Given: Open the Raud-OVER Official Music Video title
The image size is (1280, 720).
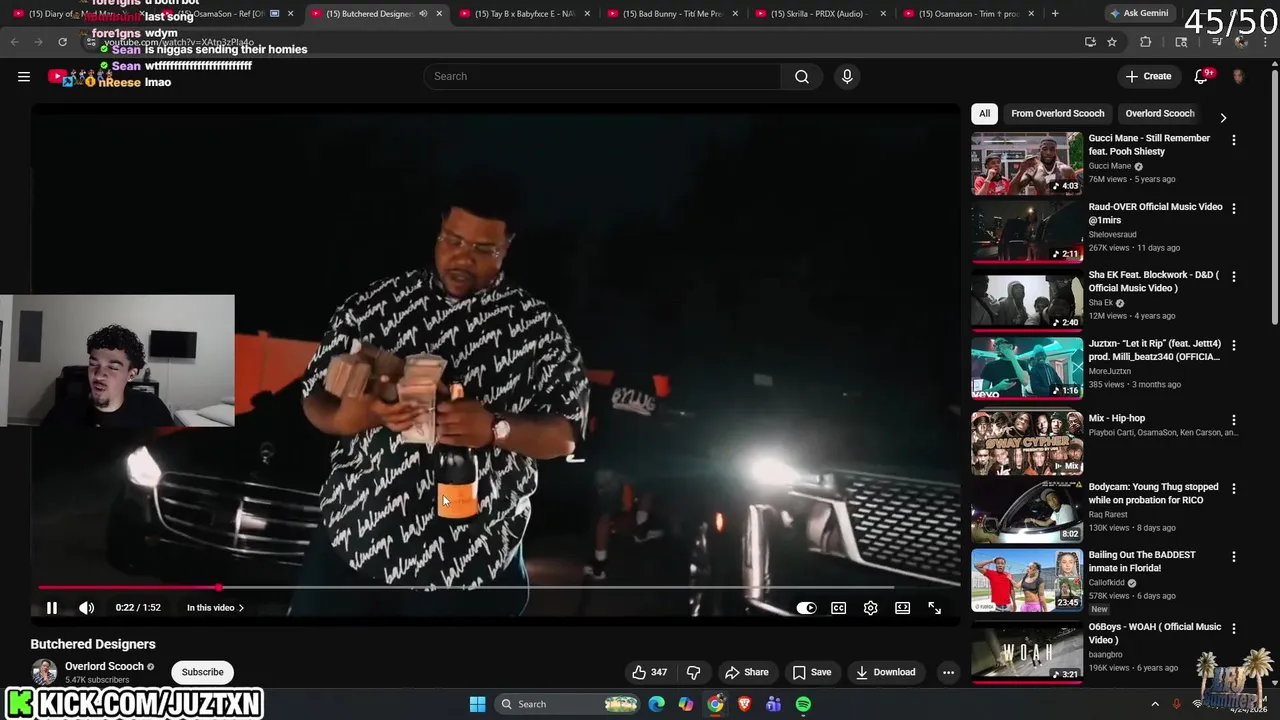Looking at the screenshot, I should [1155, 213].
